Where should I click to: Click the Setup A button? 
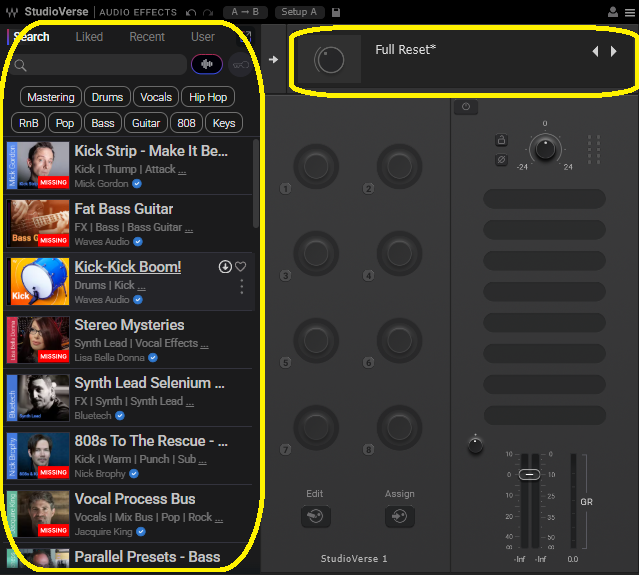(x=299, y=12)
